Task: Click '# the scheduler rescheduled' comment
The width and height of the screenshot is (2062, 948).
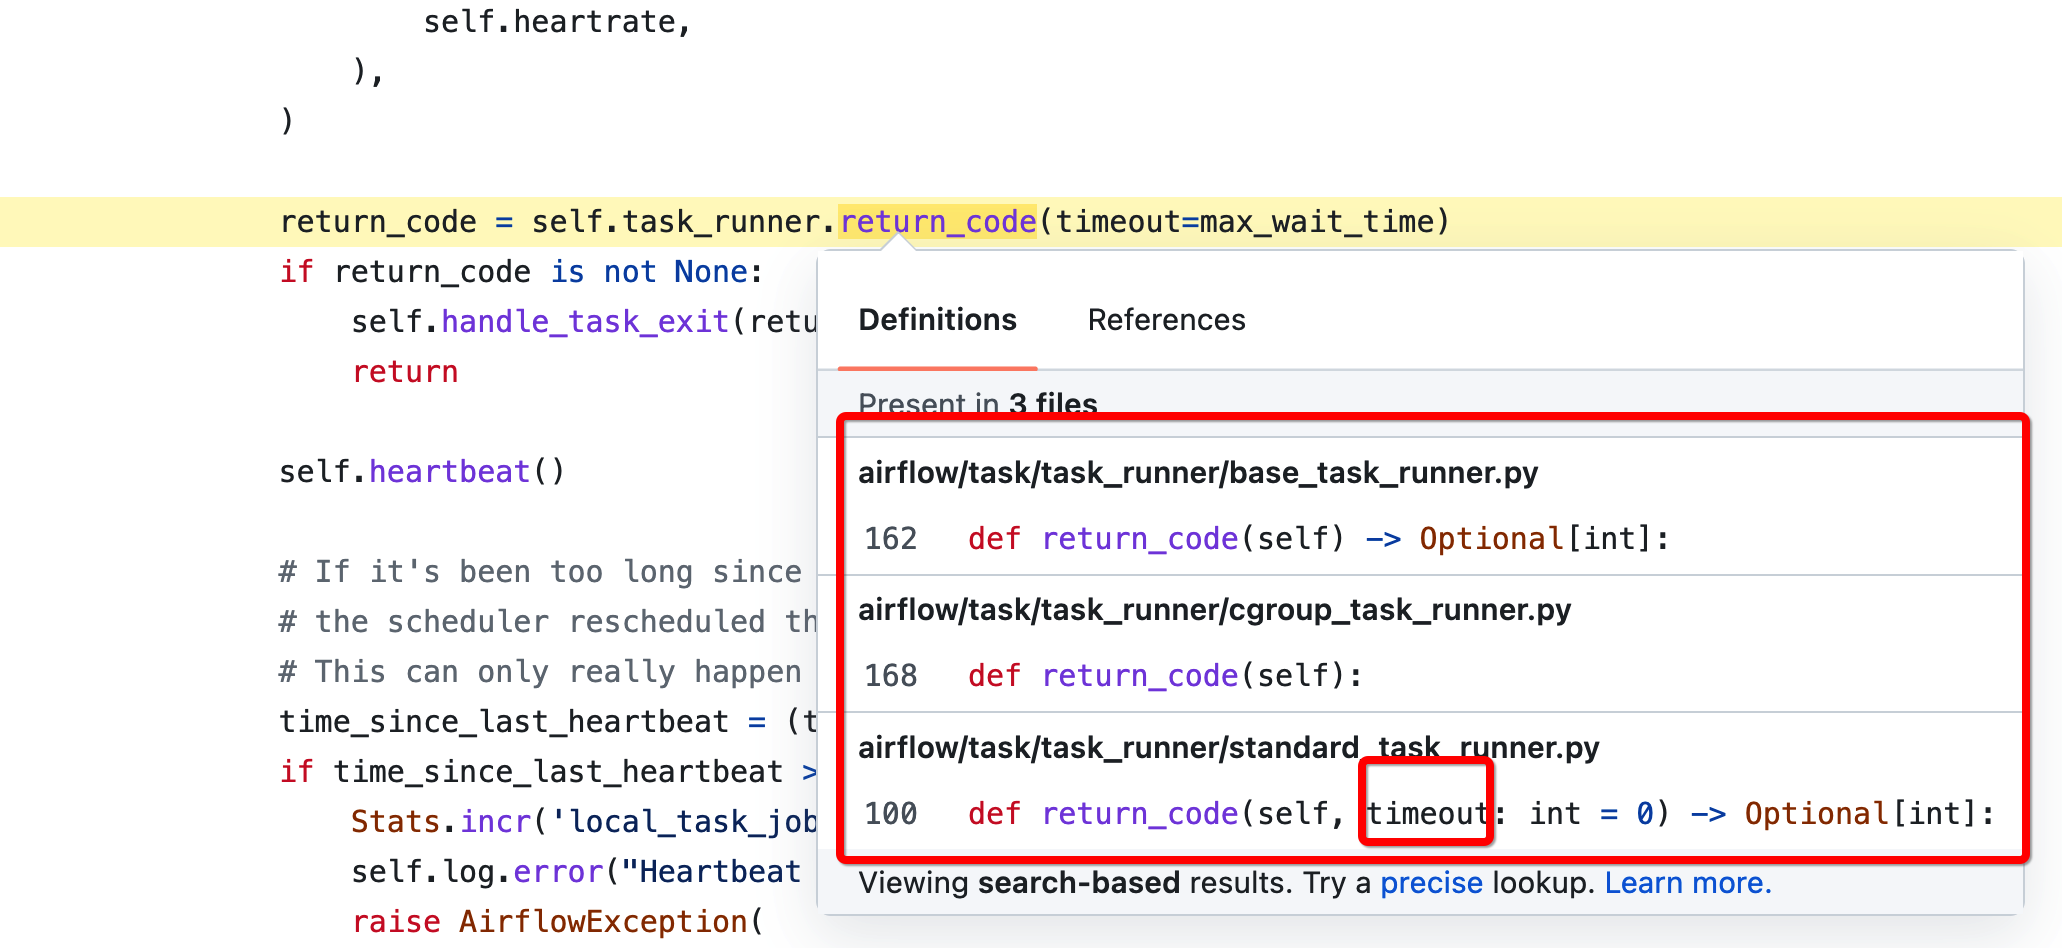Action: pos(548,621)
